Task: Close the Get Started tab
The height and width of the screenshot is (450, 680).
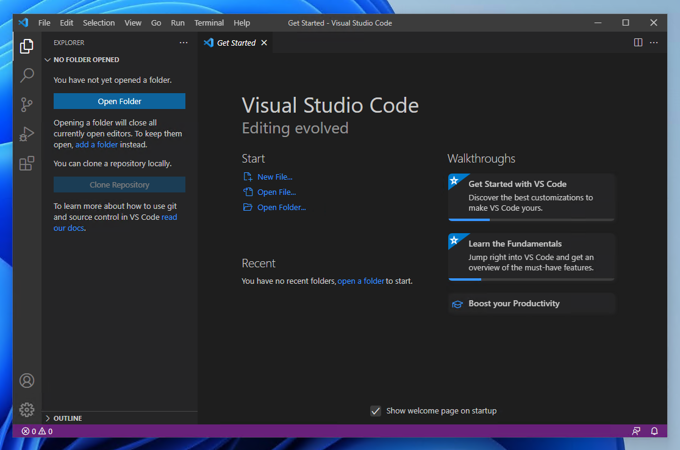Action: click(264, 43)
